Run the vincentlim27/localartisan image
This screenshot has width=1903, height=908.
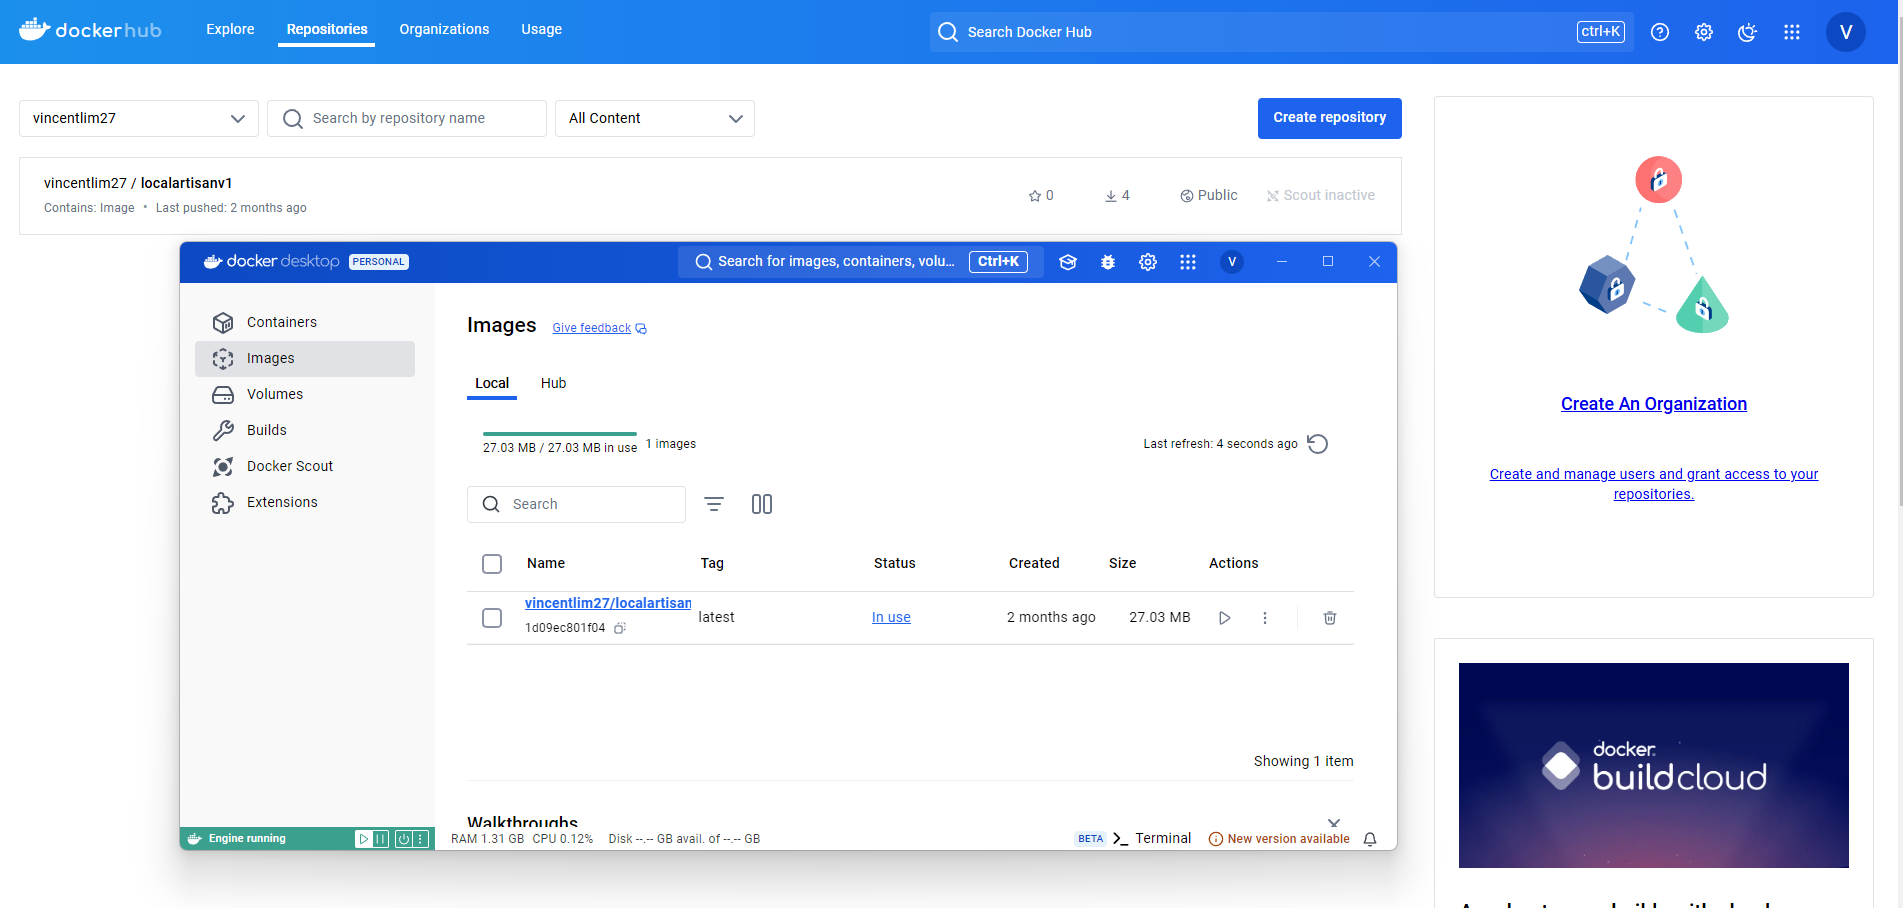tap(1225, 618)
